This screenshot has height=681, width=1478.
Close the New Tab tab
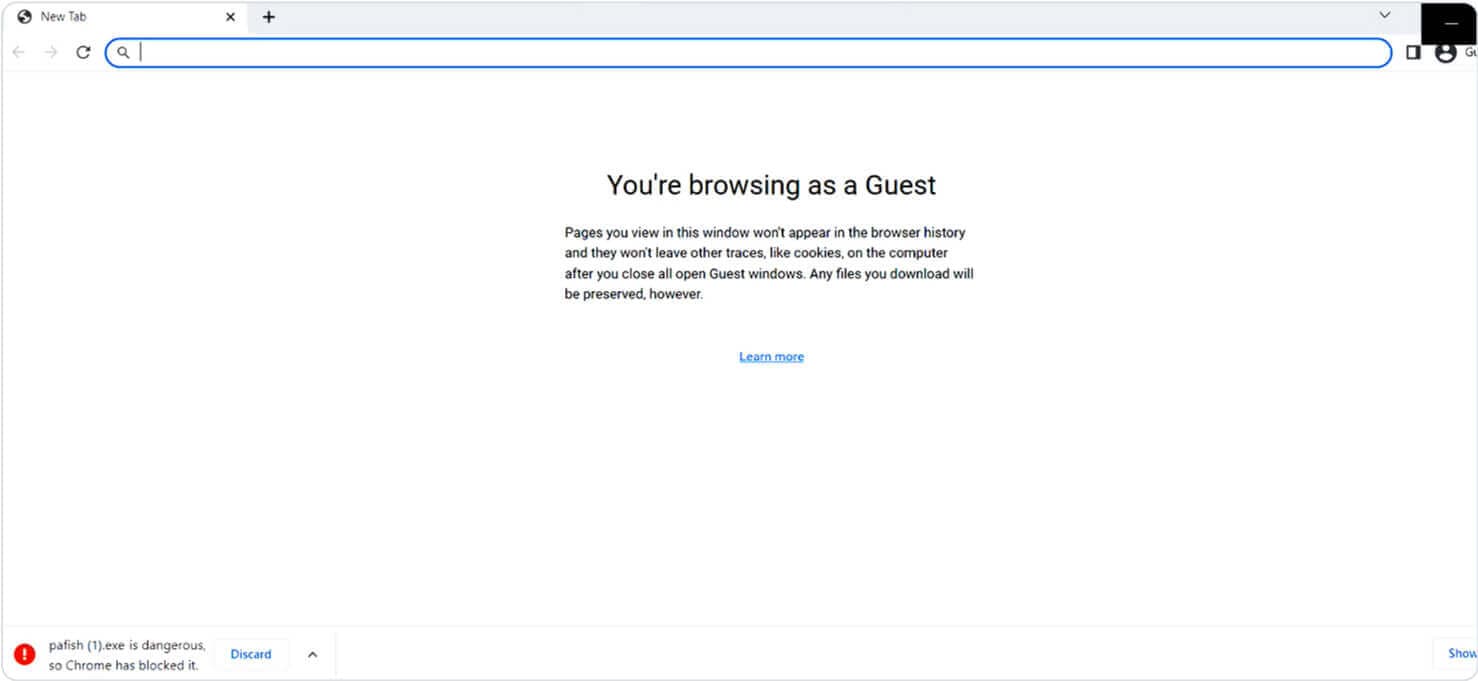tap(230, 17)
